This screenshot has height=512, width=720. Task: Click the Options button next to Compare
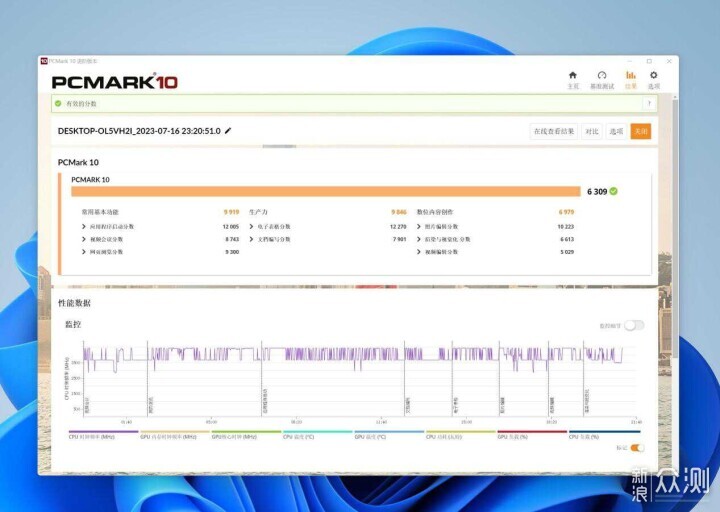click(x=616, y=131)
